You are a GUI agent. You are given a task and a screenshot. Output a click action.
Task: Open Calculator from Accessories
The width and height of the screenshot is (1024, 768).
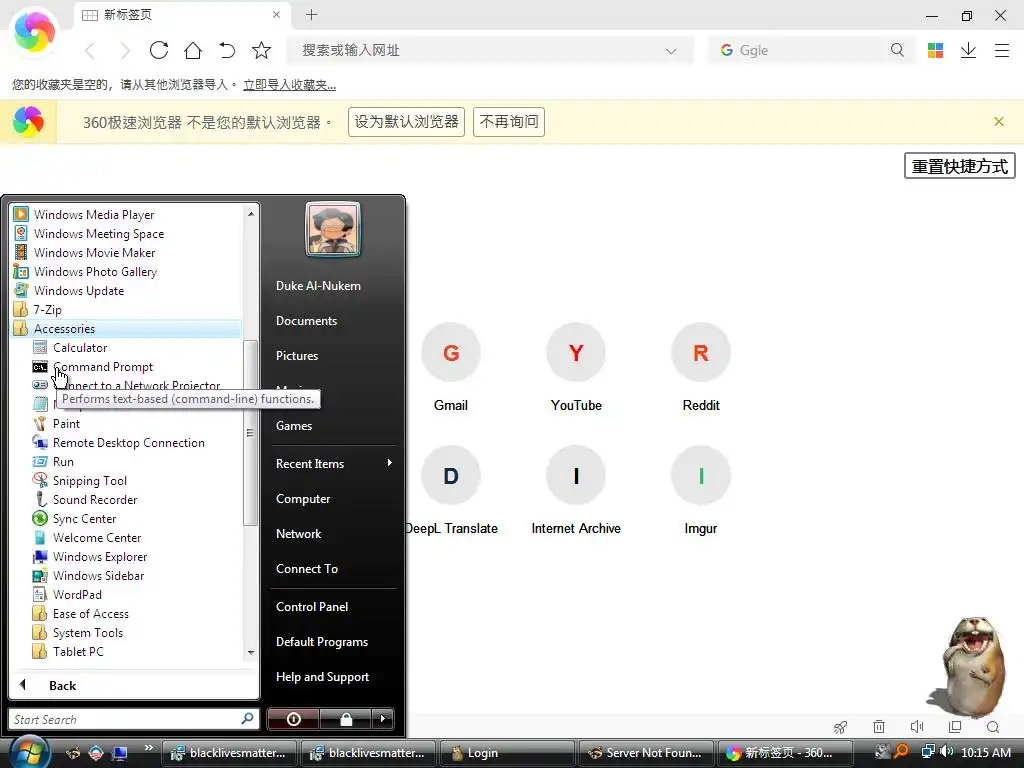(136, 348)
